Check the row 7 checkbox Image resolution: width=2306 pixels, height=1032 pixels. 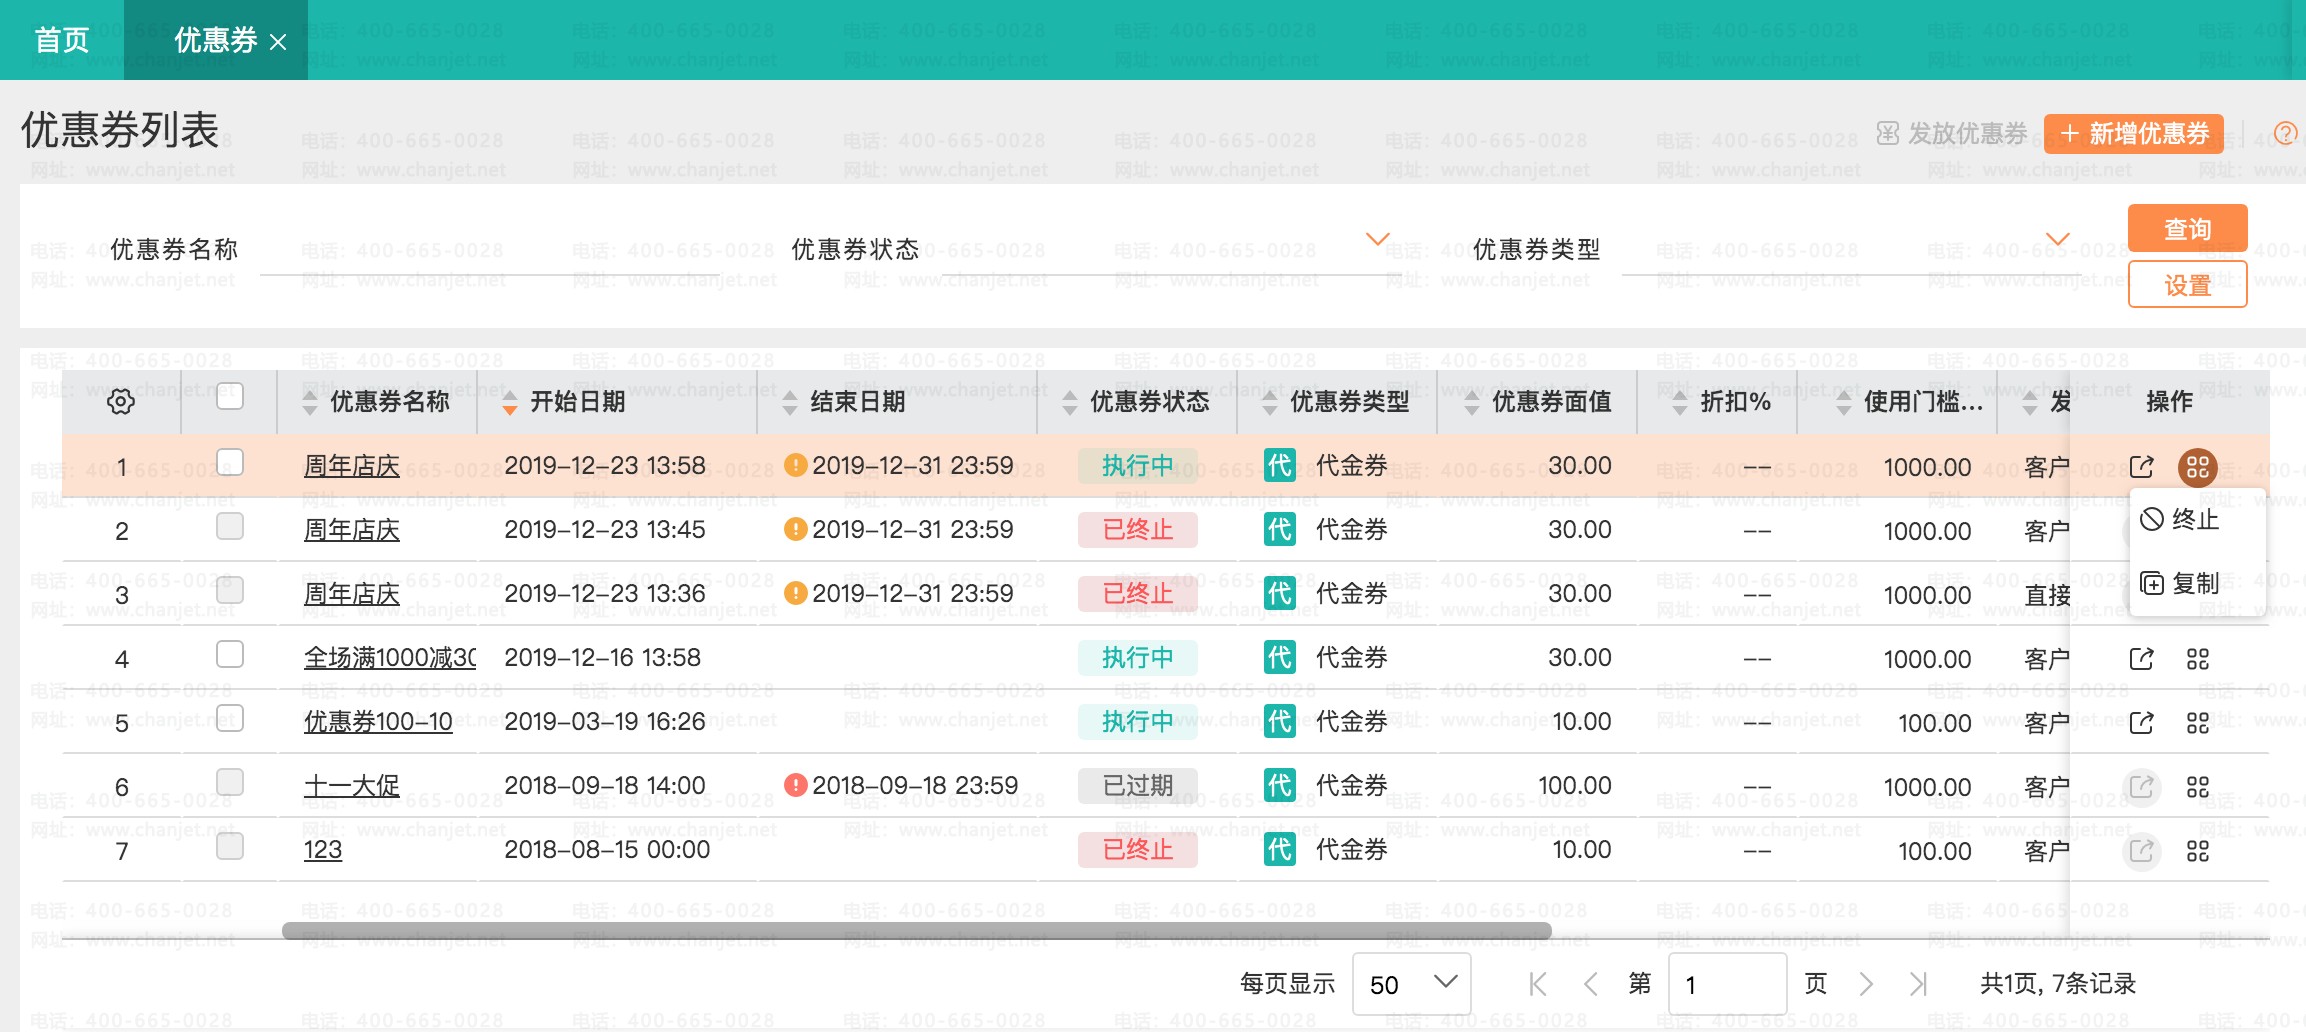[x=230, y=846]
